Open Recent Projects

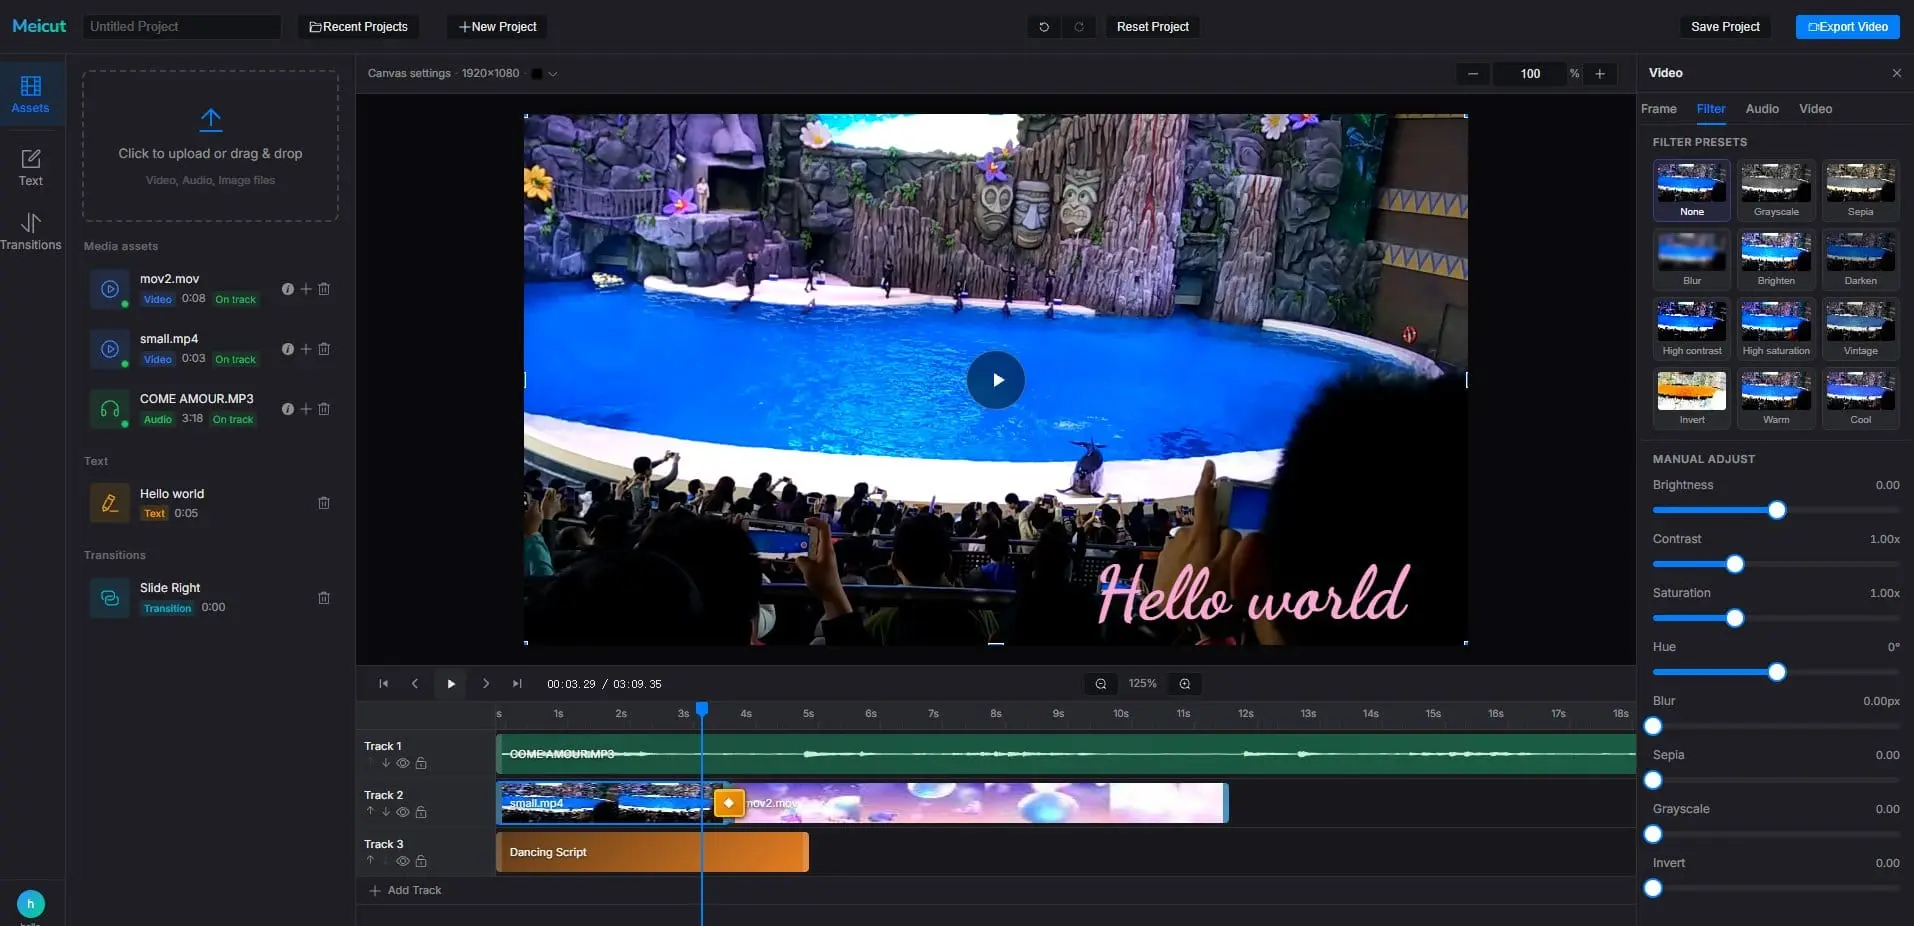click(x=358, y=27)
